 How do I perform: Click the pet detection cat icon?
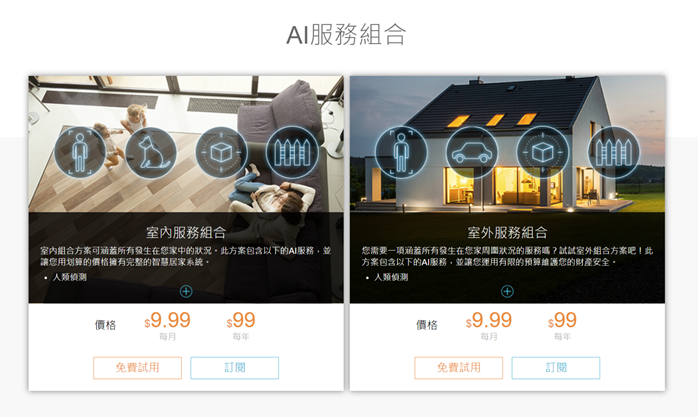point(151,152)
